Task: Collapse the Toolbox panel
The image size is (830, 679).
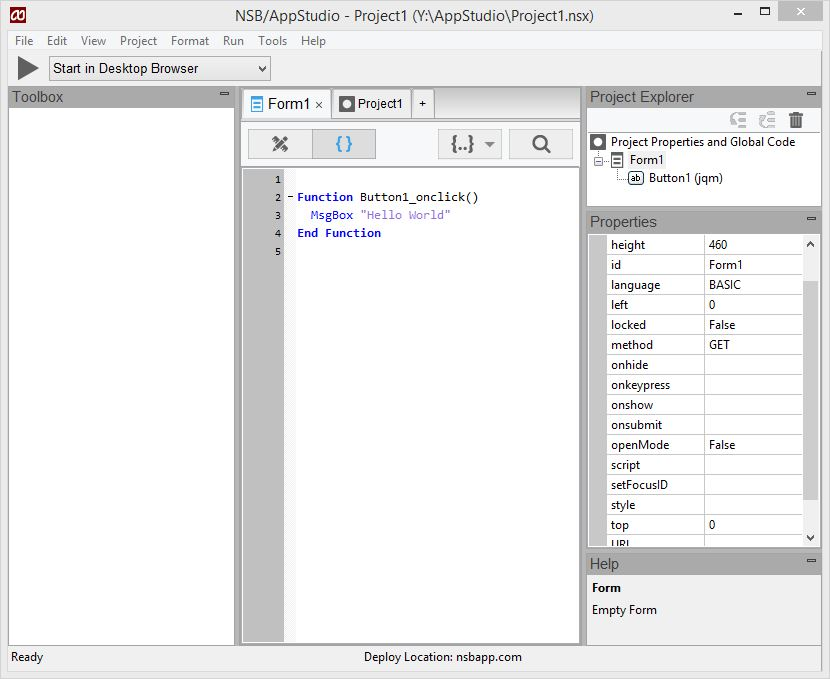Action: 224,94
